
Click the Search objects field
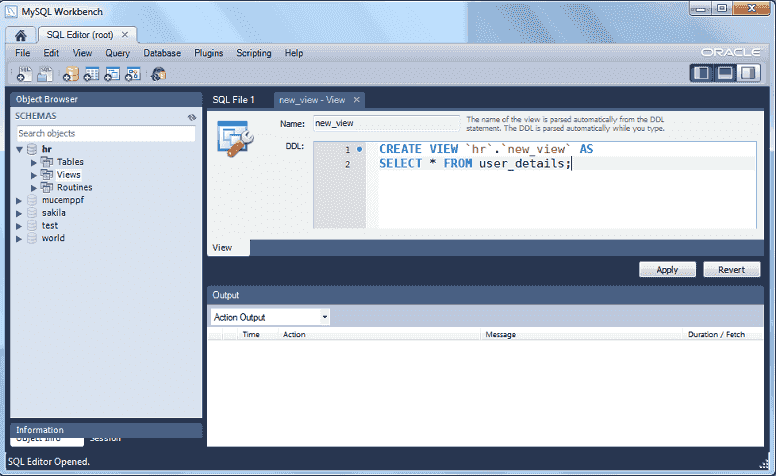(106, 133)
